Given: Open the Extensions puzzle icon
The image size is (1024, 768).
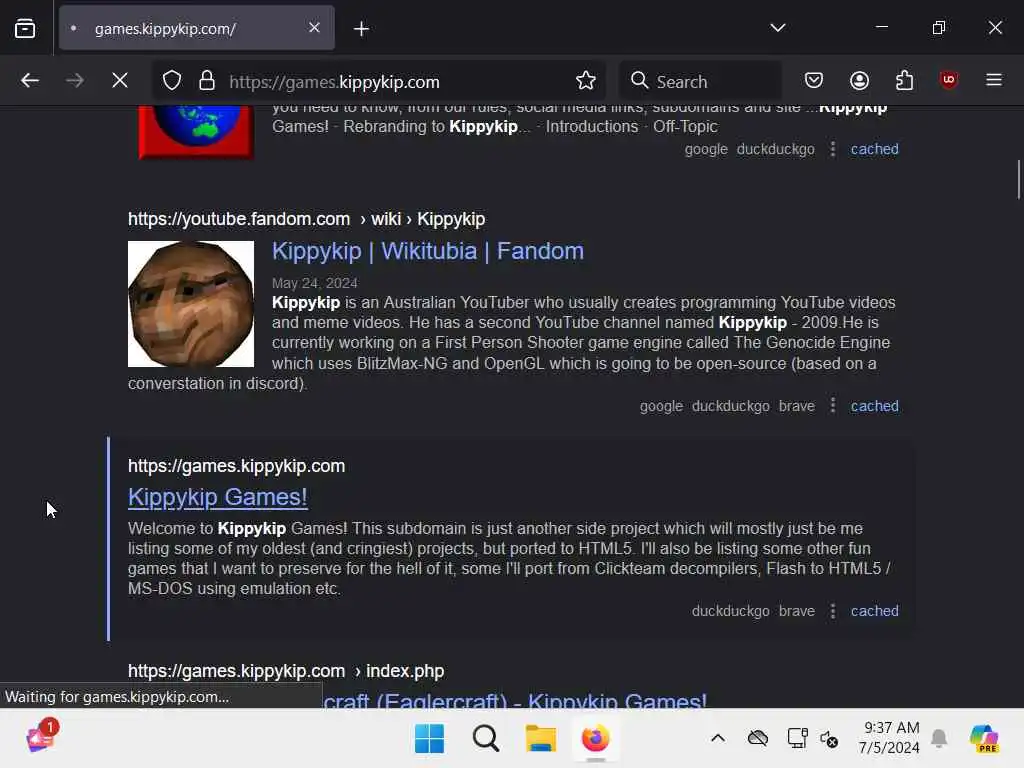Looking at the screenshot, I should point(904,80).
